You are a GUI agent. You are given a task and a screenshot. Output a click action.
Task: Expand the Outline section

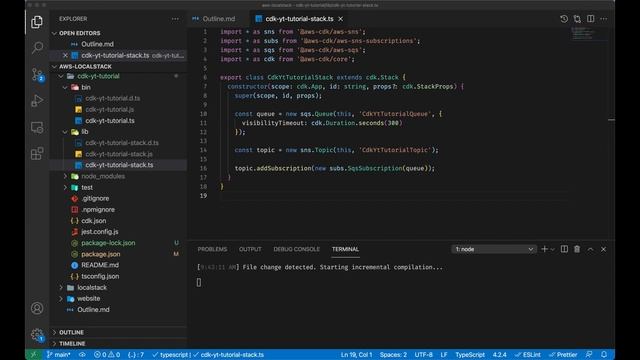click(x=71, y=332)
